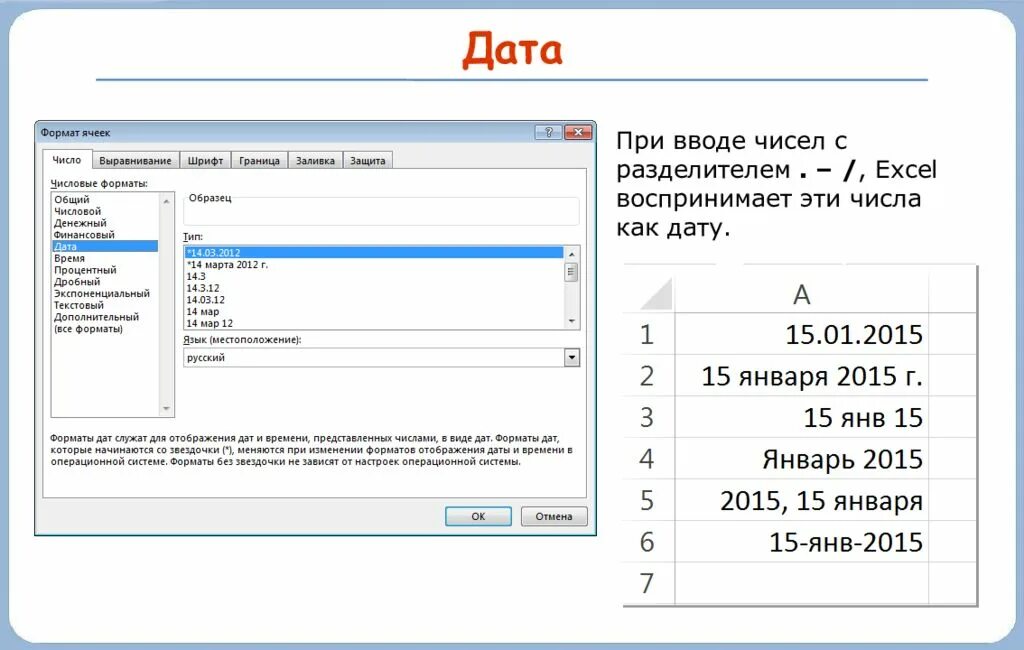Image resolution: width=1024 pixels, height=650 pixels.
Task: Click the select-all corner triangle of spreadsheet
Action: (656, 294)
